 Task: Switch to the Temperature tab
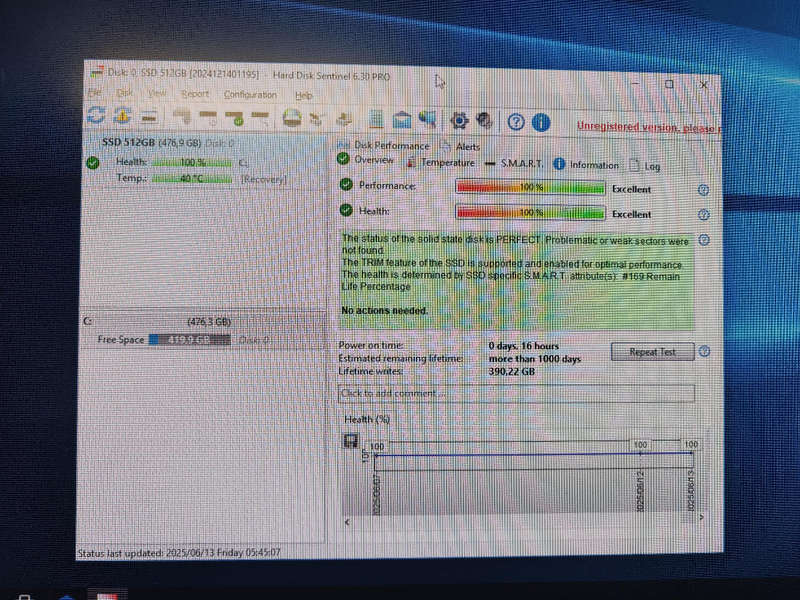(441, 162)
